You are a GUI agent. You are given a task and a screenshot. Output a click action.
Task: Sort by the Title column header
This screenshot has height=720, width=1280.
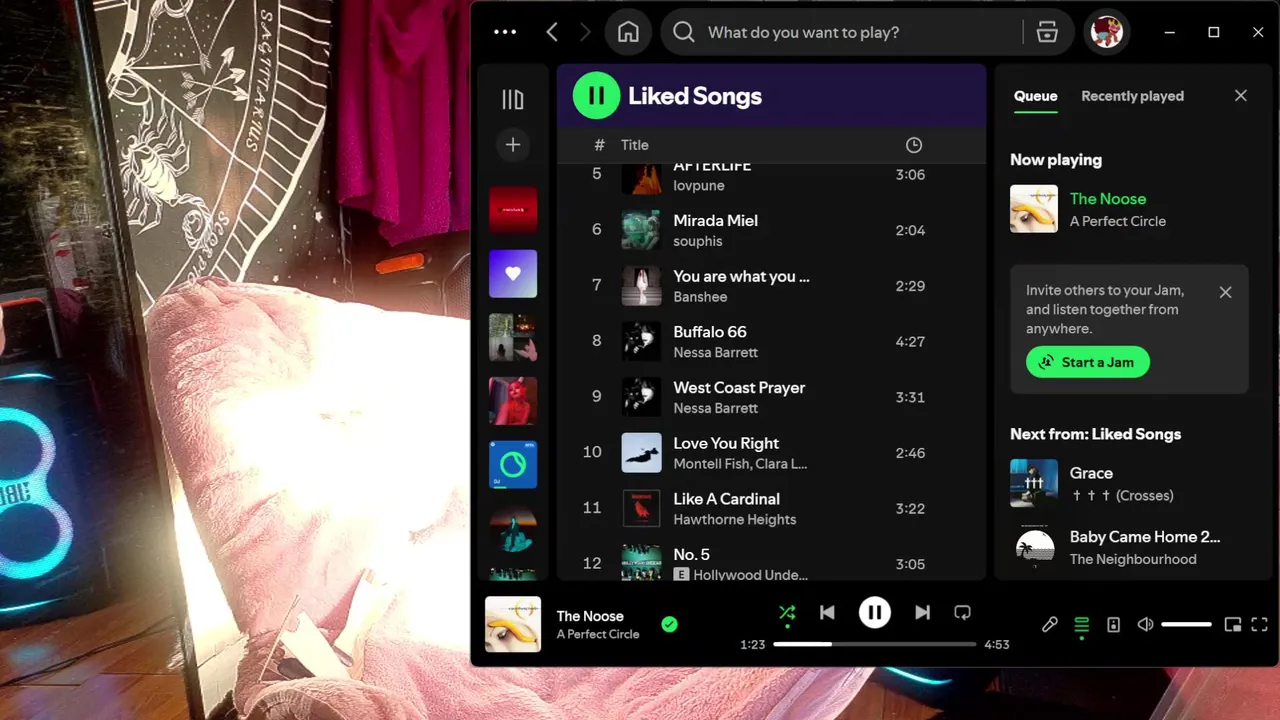(635, 145)
